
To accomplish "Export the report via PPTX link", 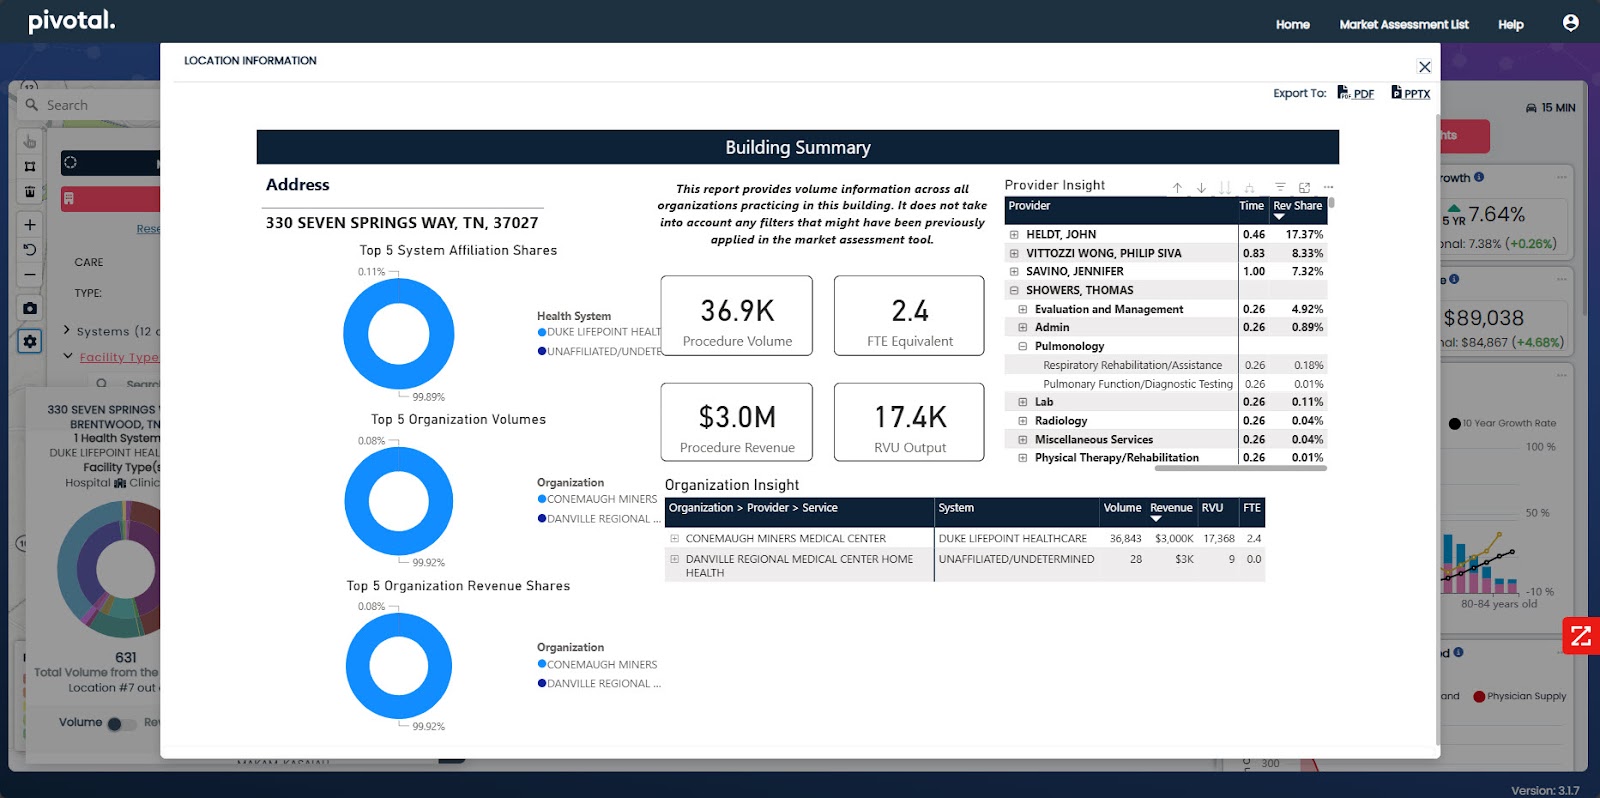I will point(1417,94).
